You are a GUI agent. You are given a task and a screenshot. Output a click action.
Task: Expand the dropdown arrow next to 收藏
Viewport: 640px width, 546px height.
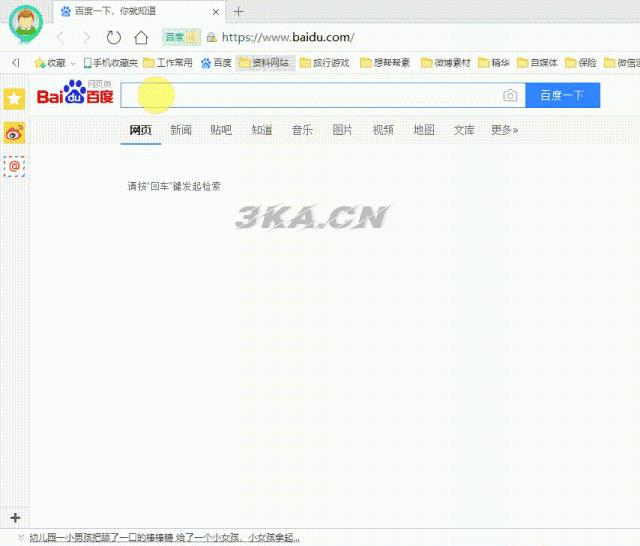click(x=73, y=63)
